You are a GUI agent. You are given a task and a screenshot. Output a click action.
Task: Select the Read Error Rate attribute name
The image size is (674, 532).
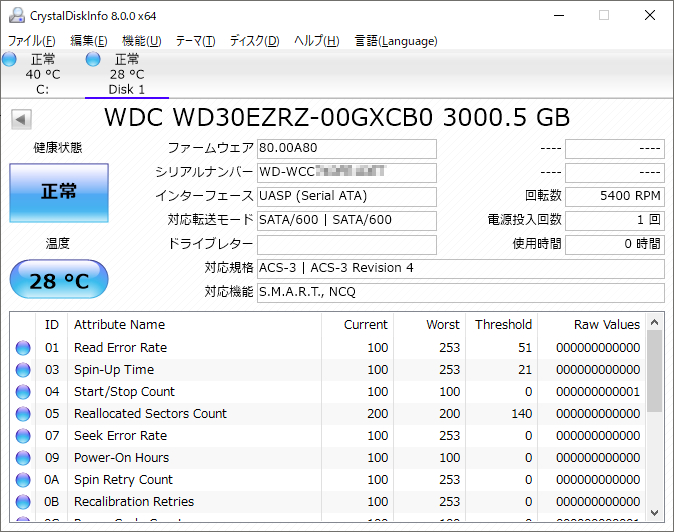click(120, 348)
